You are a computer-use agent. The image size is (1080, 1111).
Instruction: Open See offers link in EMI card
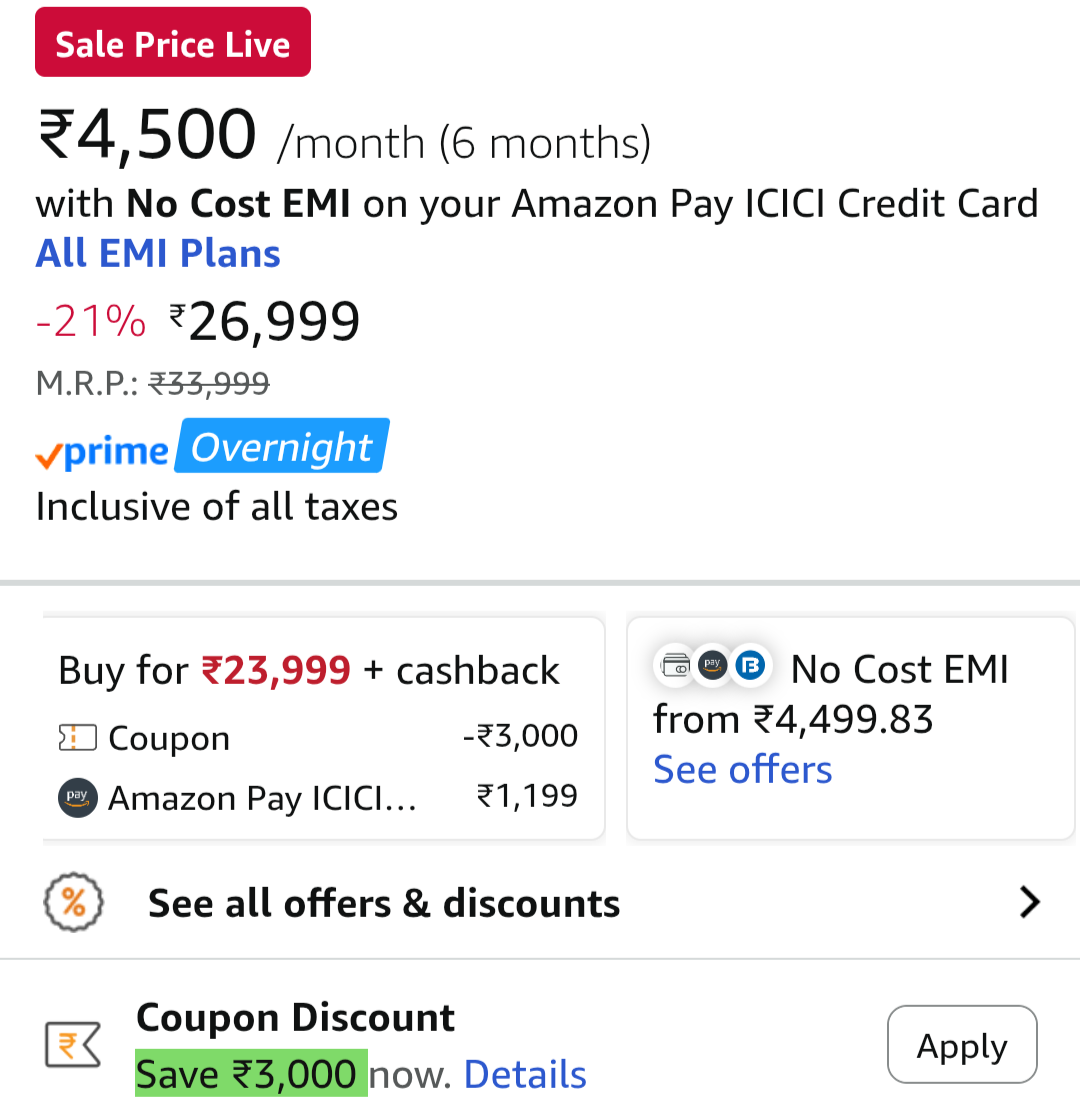742,770
